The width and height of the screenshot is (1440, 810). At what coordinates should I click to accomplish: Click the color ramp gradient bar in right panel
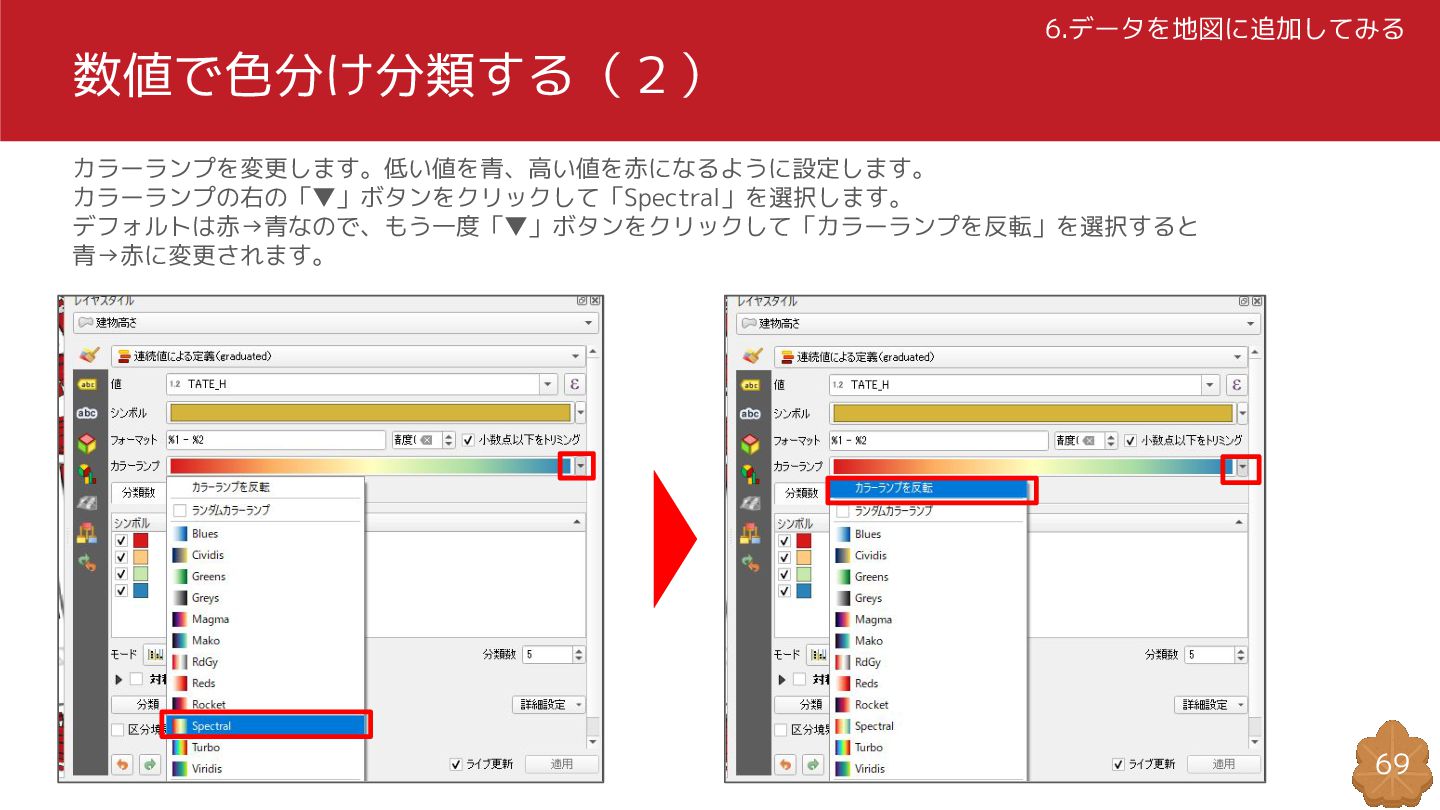point(1033,466)
